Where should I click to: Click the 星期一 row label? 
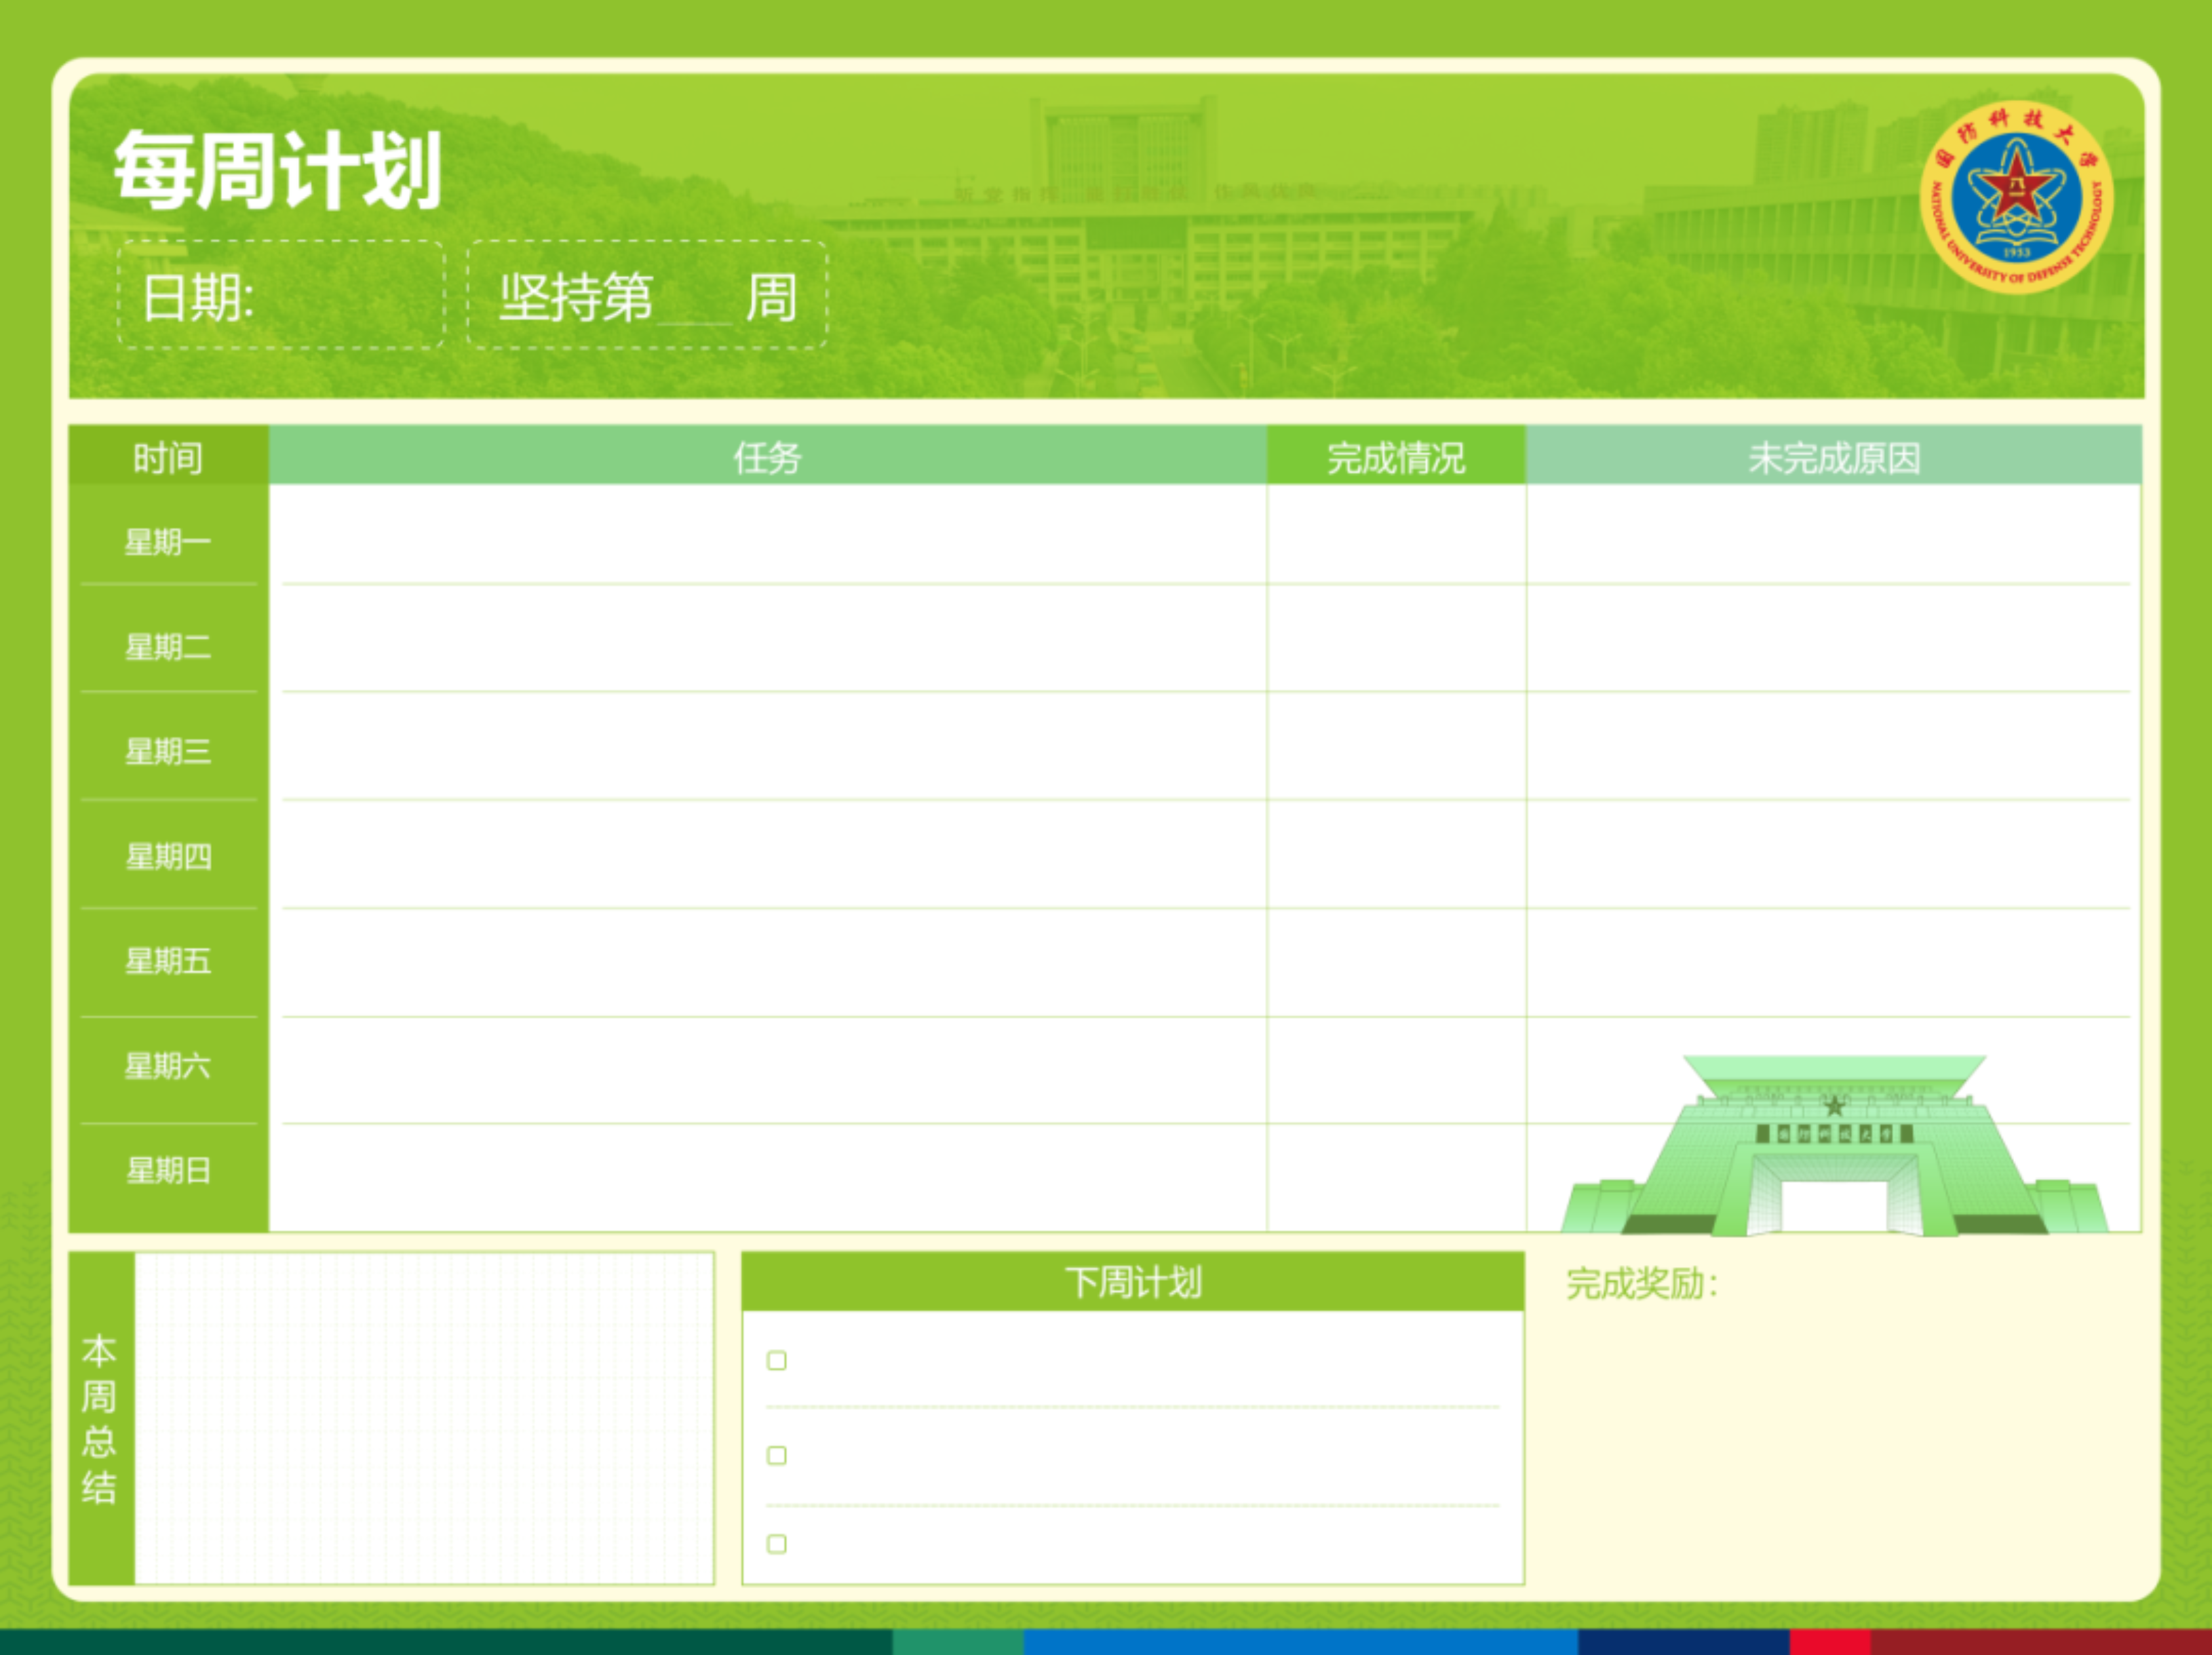pos(168,542)
